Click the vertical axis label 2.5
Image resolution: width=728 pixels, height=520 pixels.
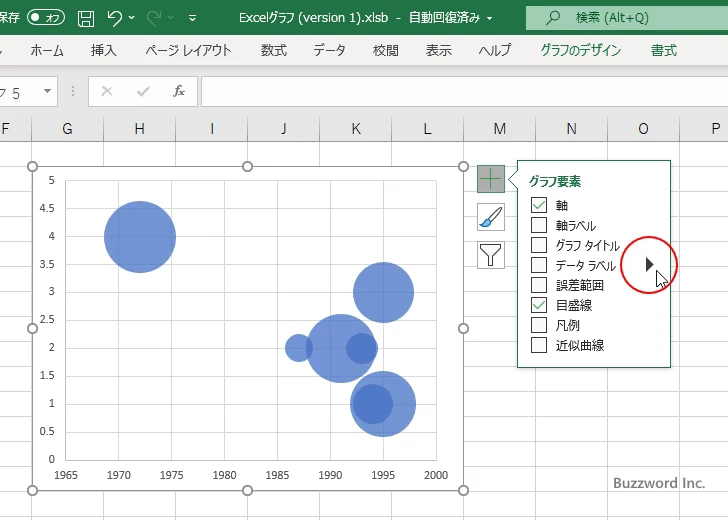coord(47,319)
